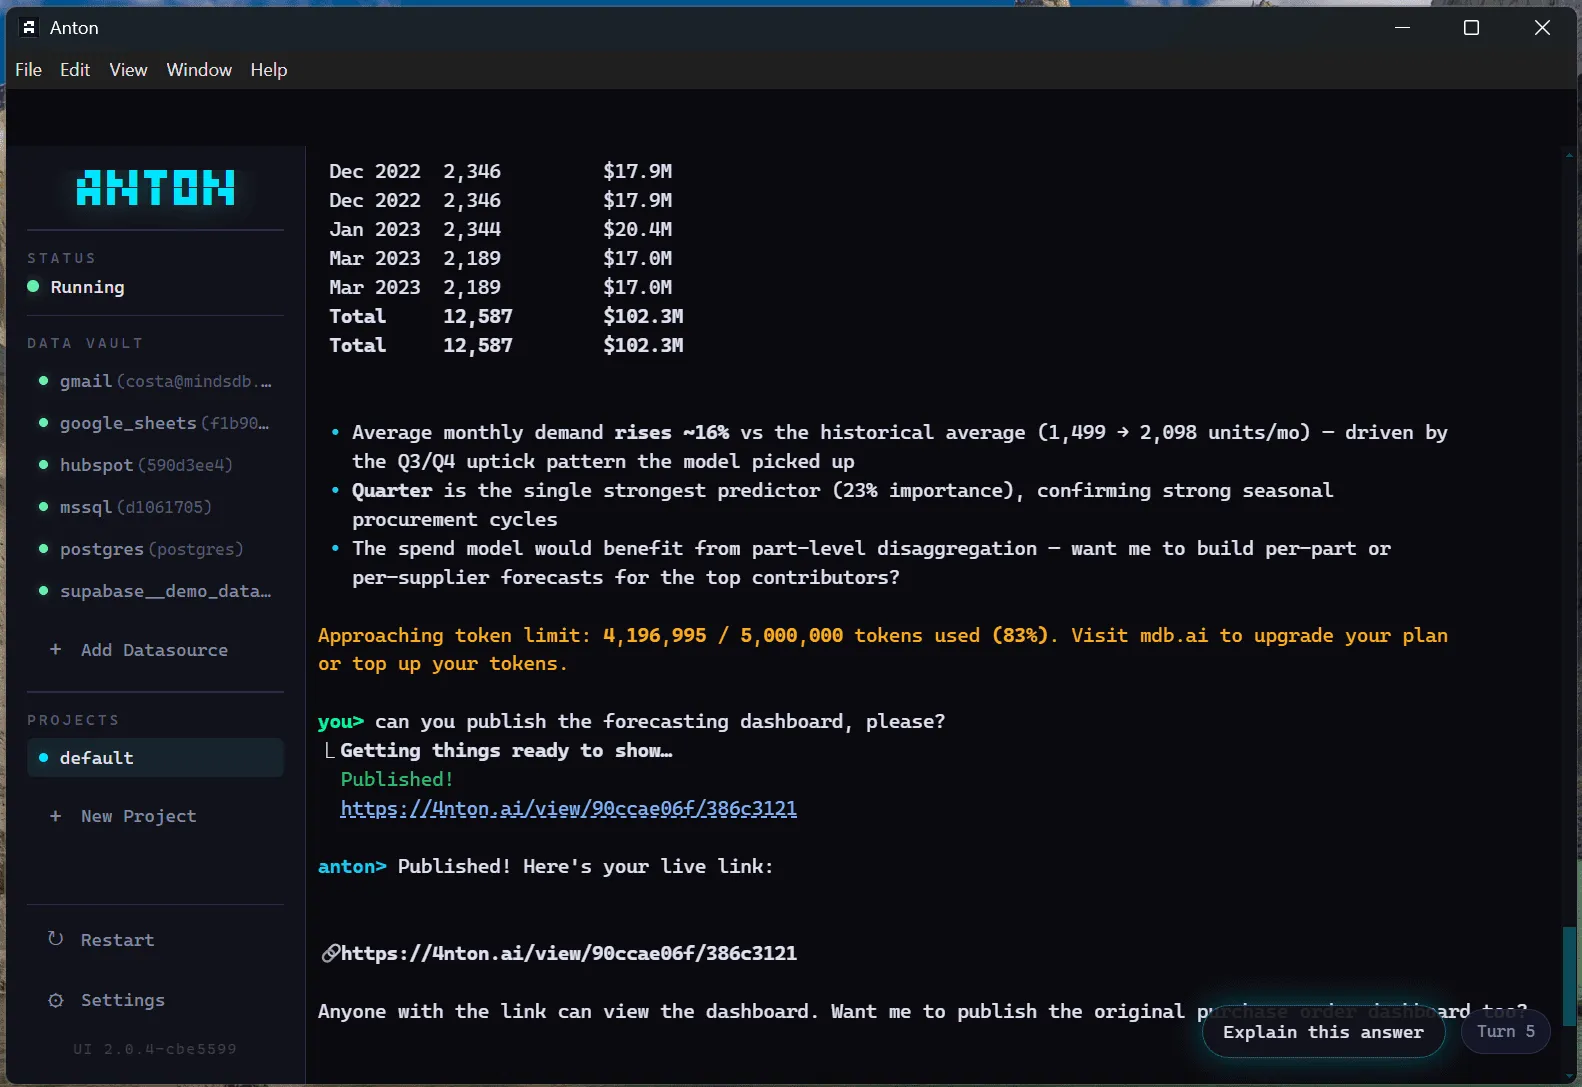Open the default project
The height and width of the screenshot is (1087, 1582).
[155, 758]
